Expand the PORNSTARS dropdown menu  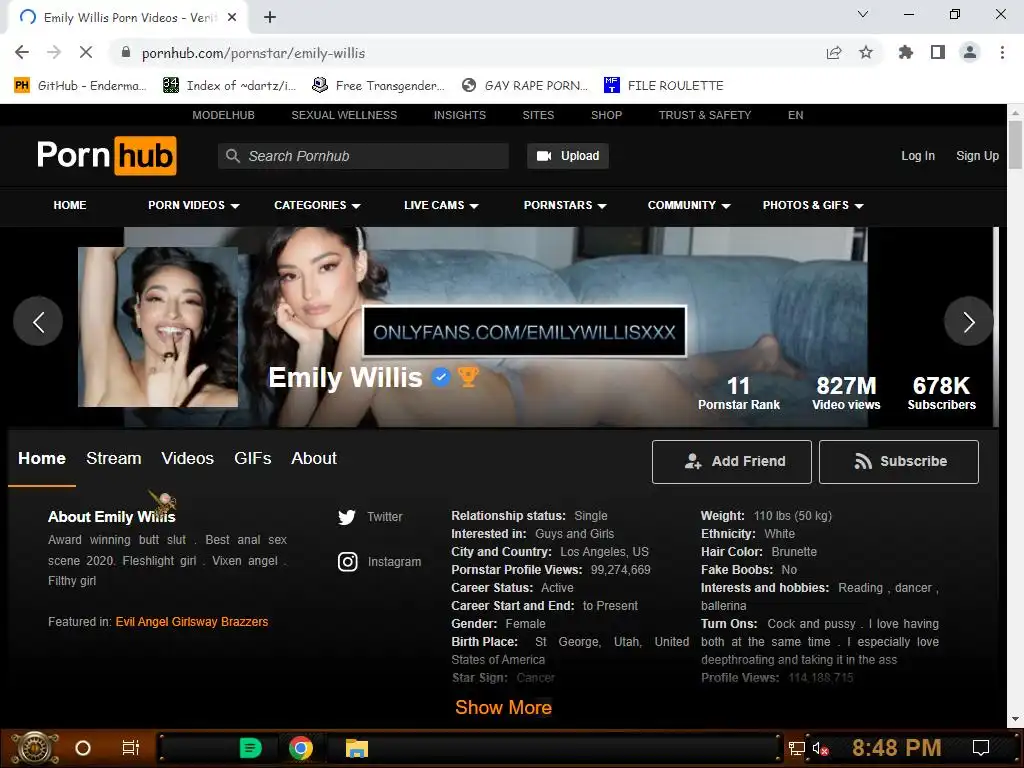tap(565, 205)
